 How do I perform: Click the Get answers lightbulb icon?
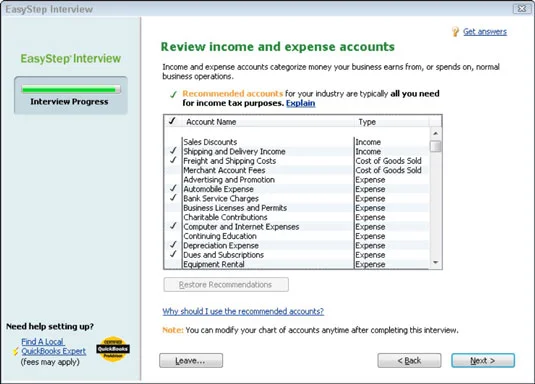[455, 32]
